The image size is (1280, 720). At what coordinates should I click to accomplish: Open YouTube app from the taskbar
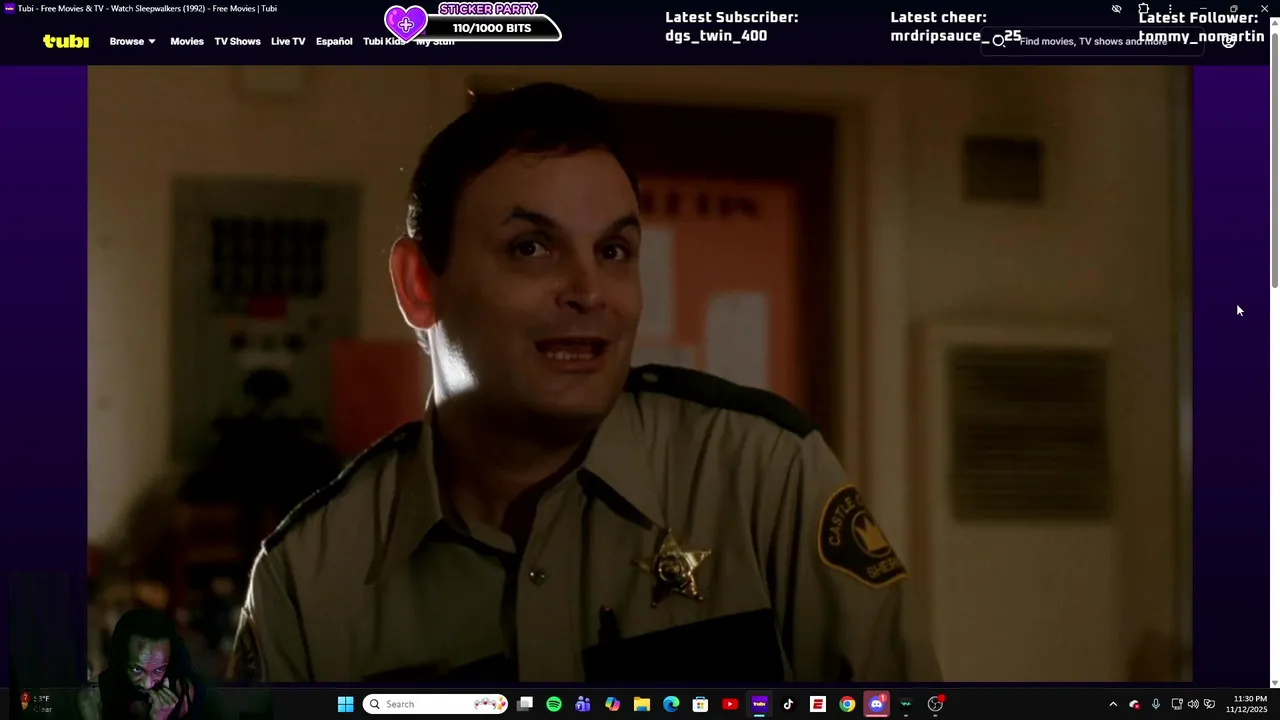click(730, 704)
